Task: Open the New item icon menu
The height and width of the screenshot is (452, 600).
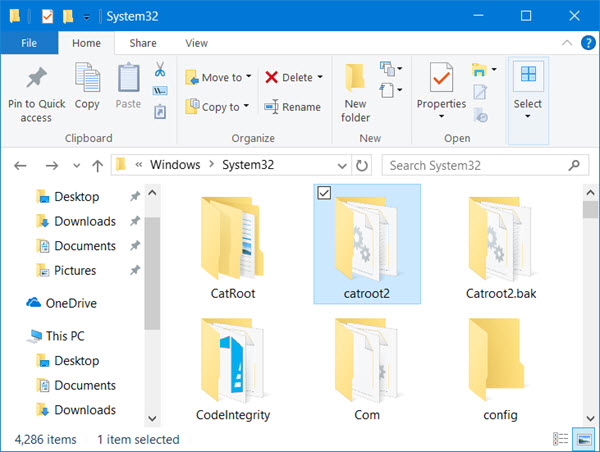Action: tap(390, 69)
